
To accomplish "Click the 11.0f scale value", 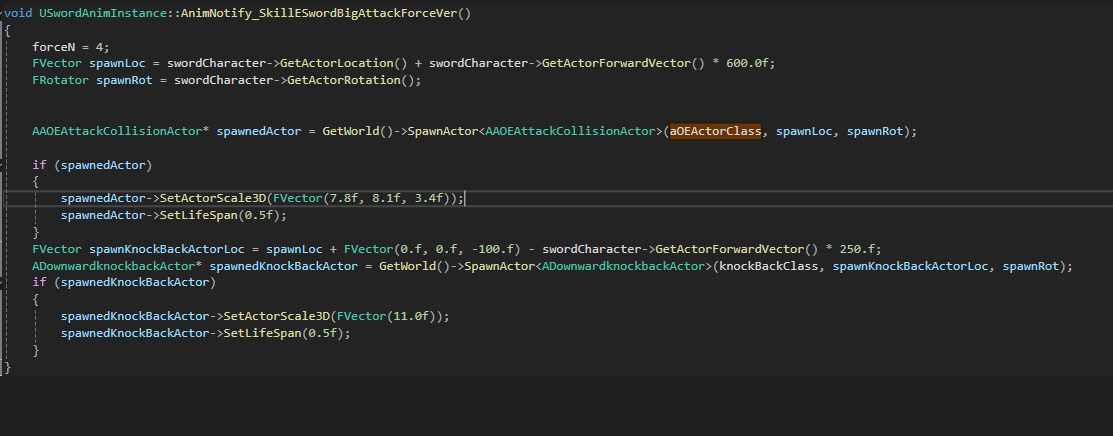I will (x=411, y=316).
